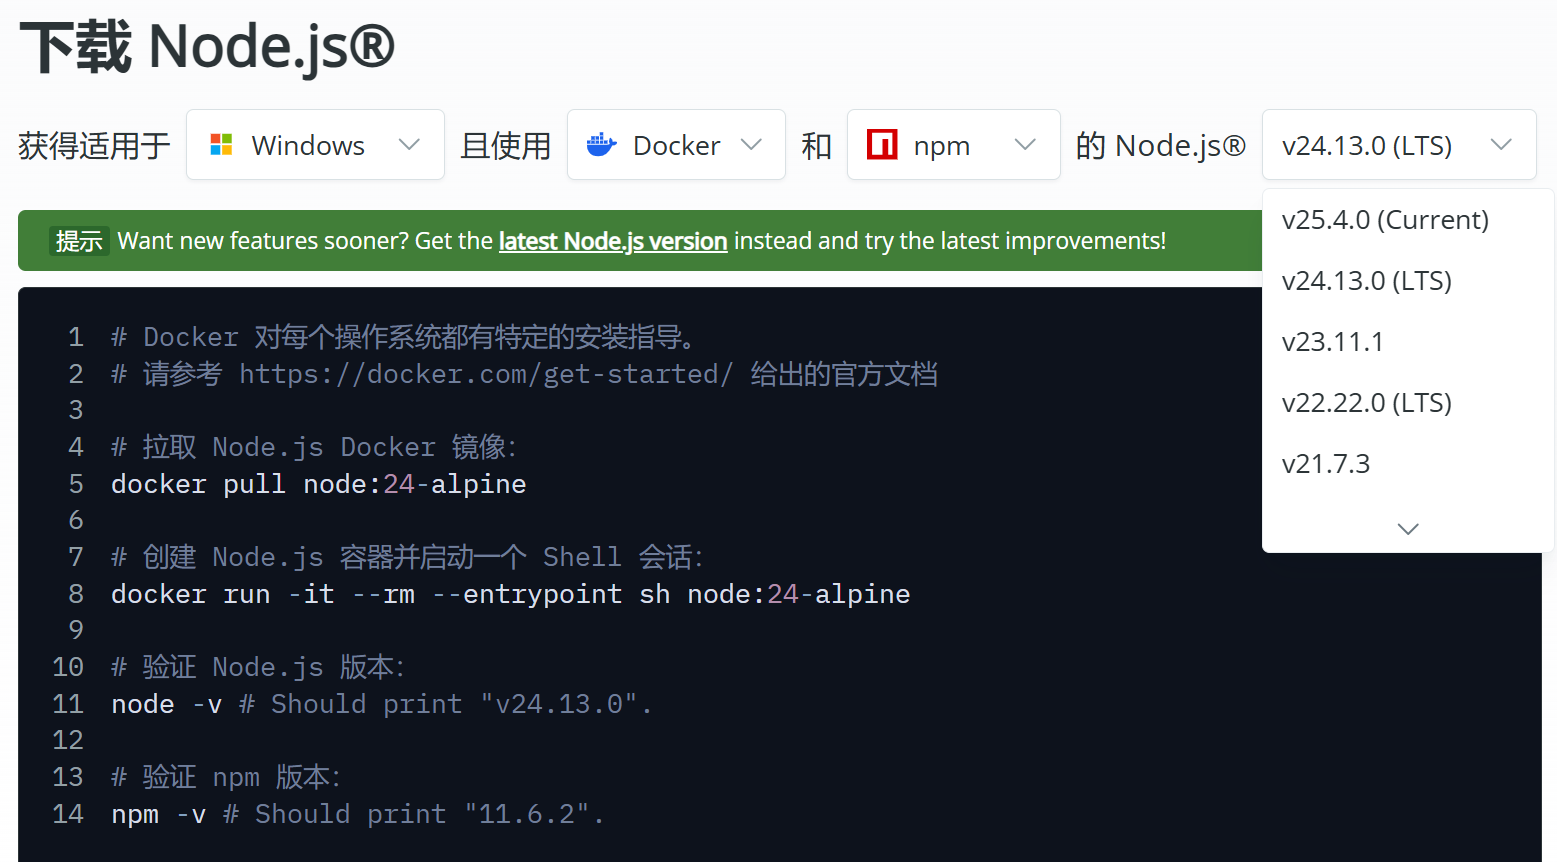The height and width of the screenshot is (862, 1557).
Task: Click the red npm logo icon
Action: (x=882, y=145)
